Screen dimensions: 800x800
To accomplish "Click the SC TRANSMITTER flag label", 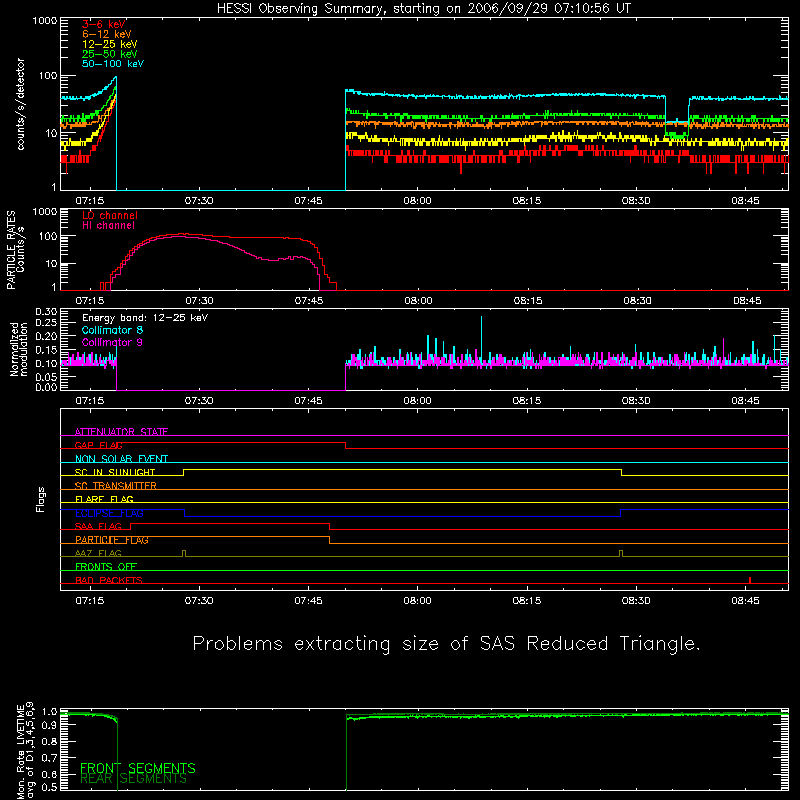I will tap(115, 486).
